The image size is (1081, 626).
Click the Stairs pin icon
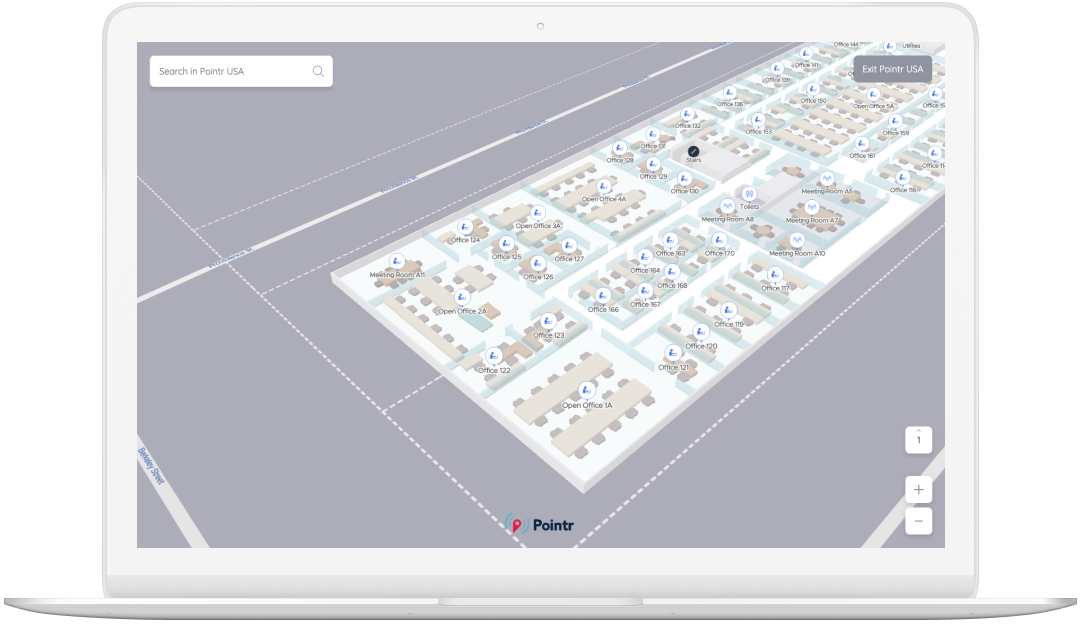point(693,150)
